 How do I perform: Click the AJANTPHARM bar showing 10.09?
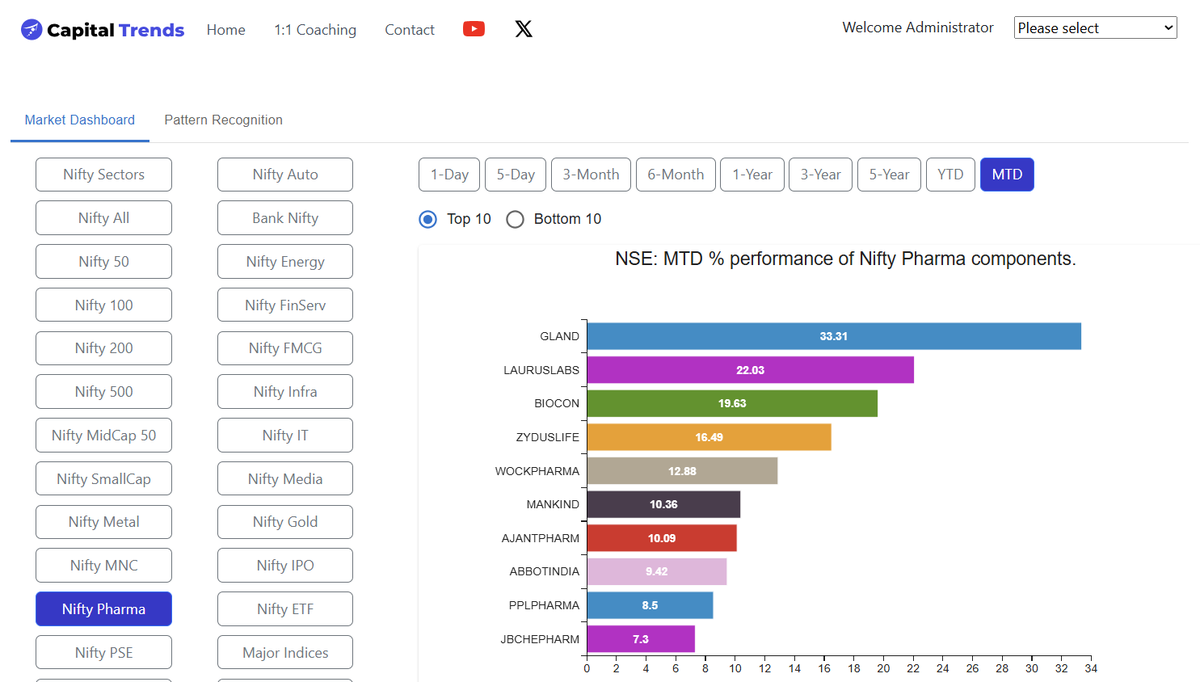(x=661, y=538)
